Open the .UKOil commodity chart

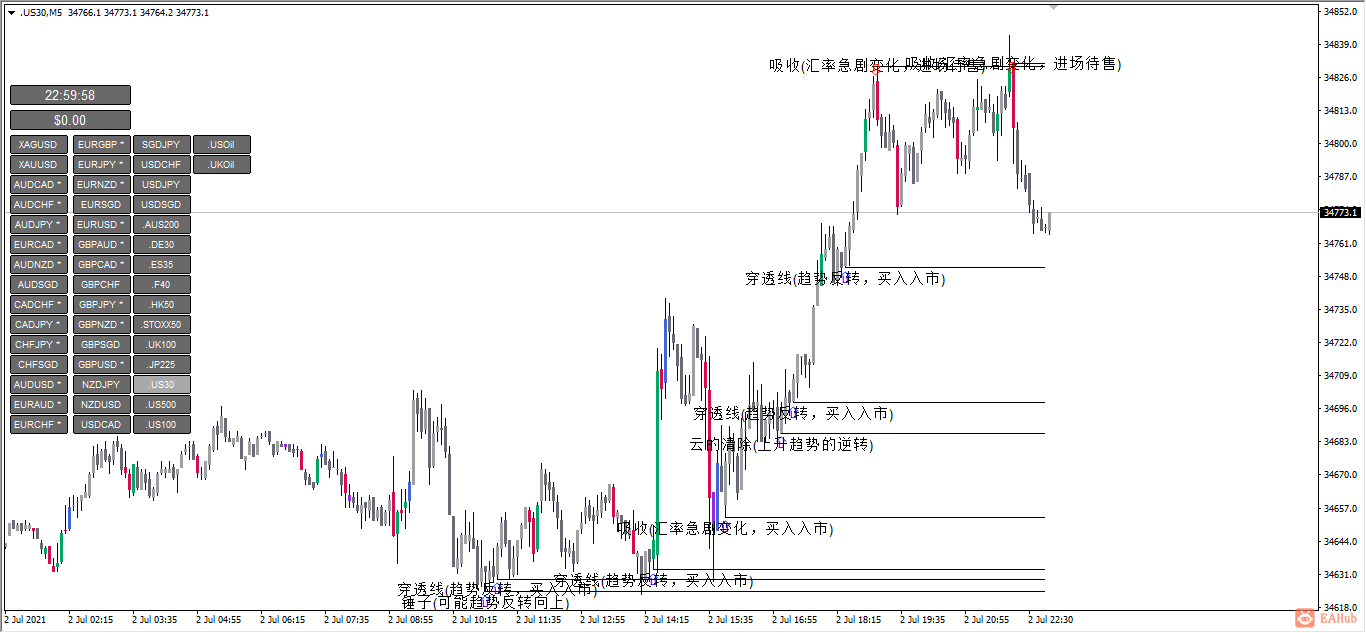[221, 165]
